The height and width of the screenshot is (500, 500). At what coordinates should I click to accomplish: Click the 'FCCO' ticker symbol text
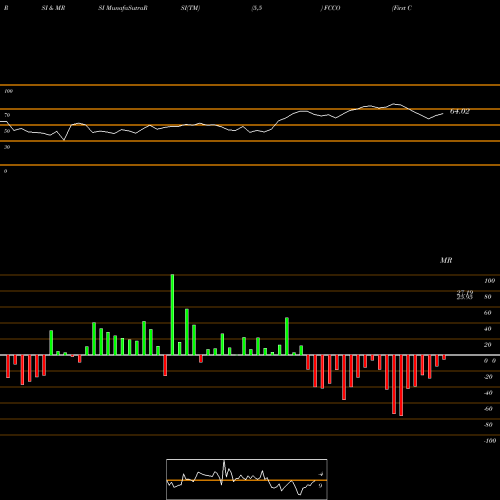click(332, 8)
